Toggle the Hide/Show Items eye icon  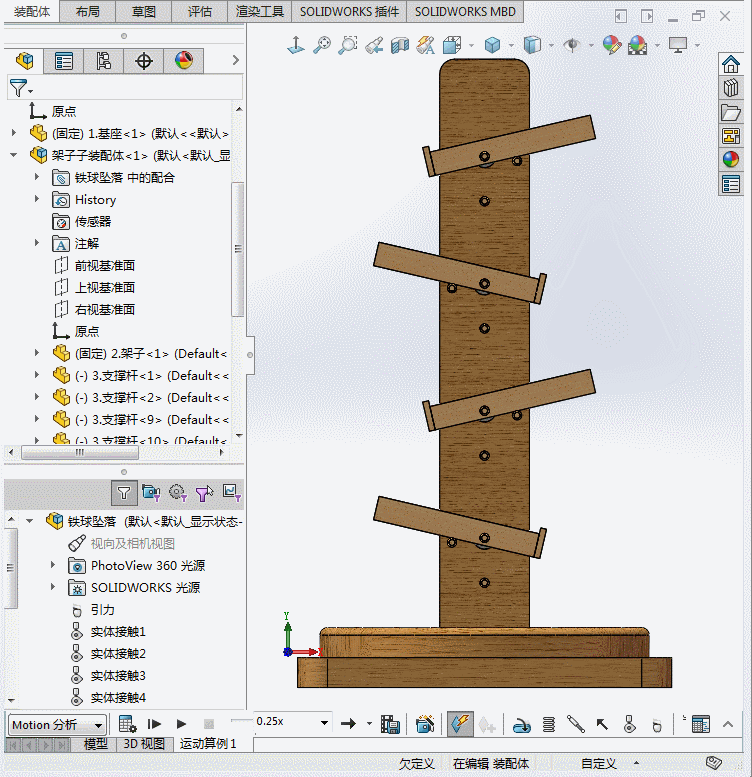[572, 45]
